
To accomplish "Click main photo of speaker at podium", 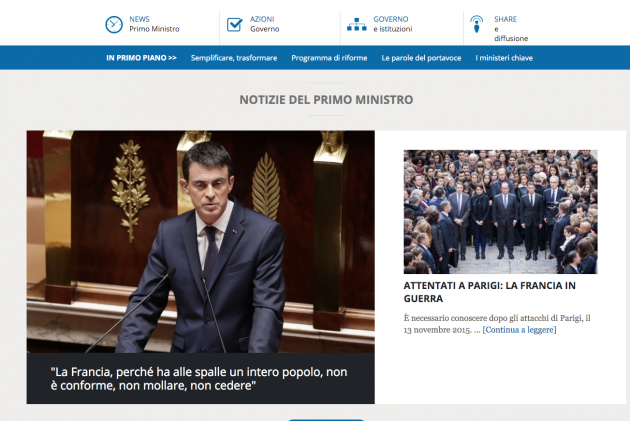I will pyautogui.click(x=200, y=240).
